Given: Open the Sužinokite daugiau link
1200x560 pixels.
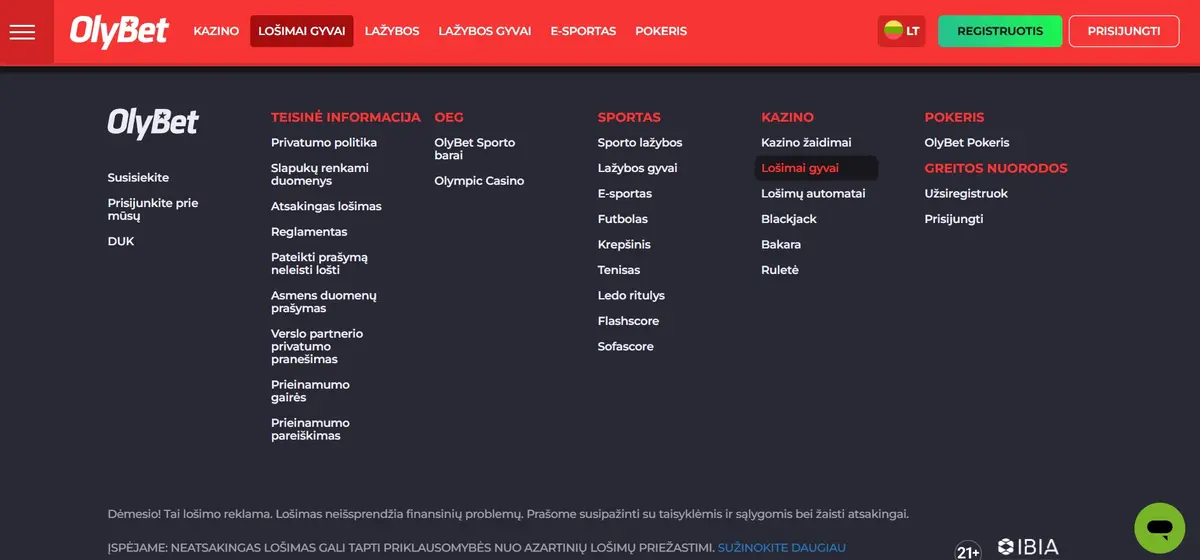Looking at the screenshot, I should pos(782,548).
